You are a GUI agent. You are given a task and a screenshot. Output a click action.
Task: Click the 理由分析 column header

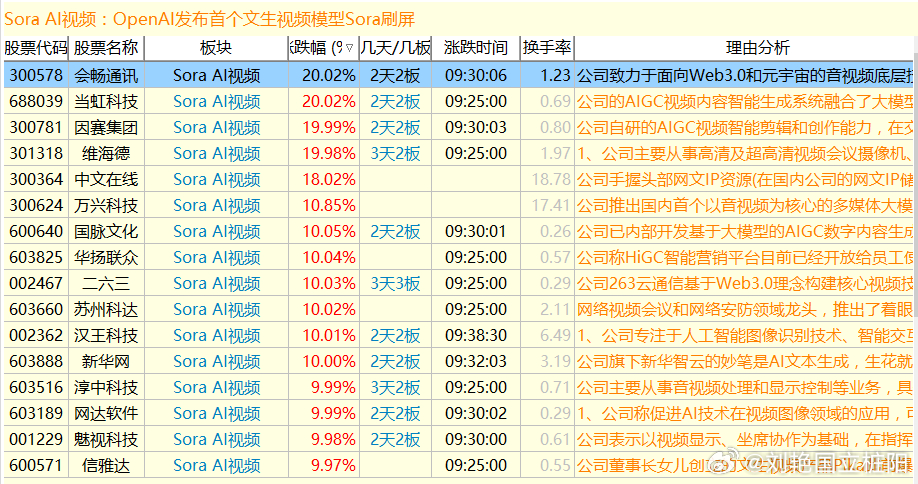(x=745, y=48)
